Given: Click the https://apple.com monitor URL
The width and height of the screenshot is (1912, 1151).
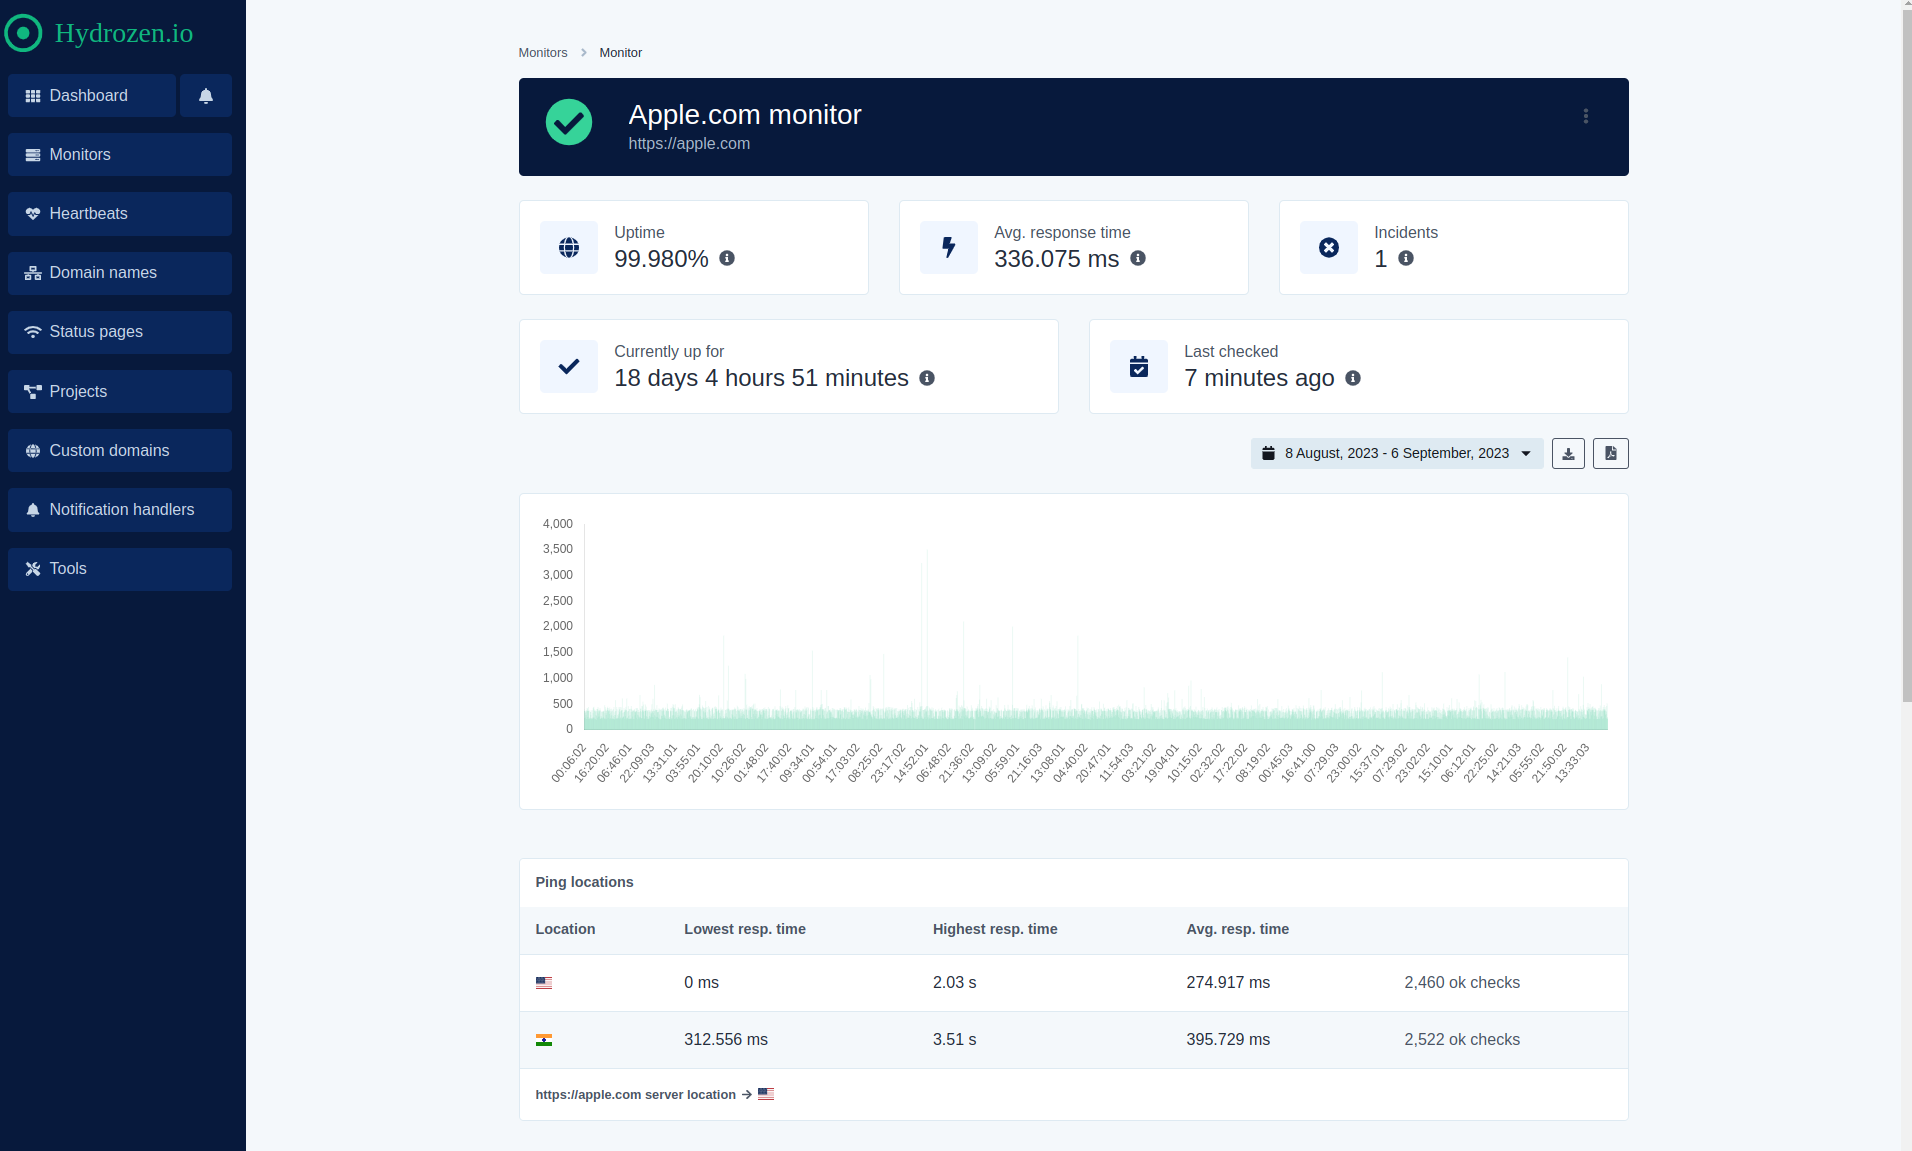Looking at the screenshot, I should click(689, 144).
